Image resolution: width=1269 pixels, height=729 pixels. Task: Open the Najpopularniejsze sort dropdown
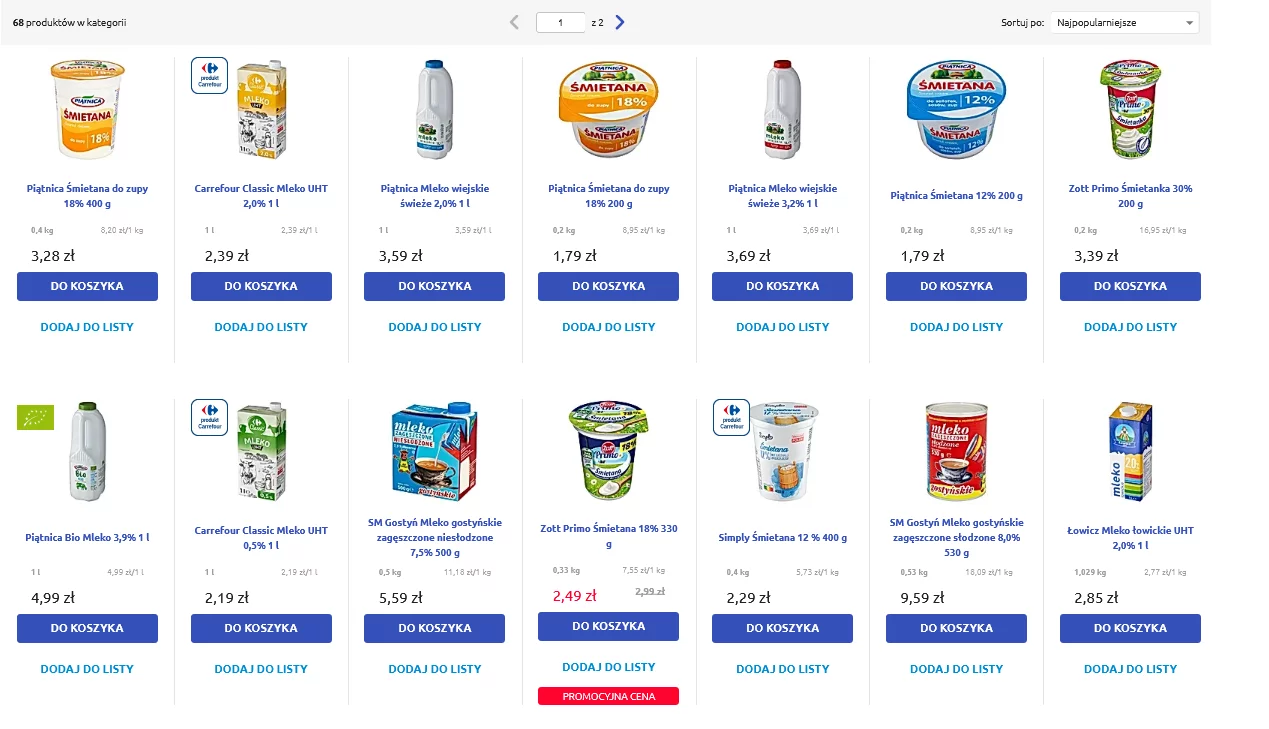click(1124, 22)
